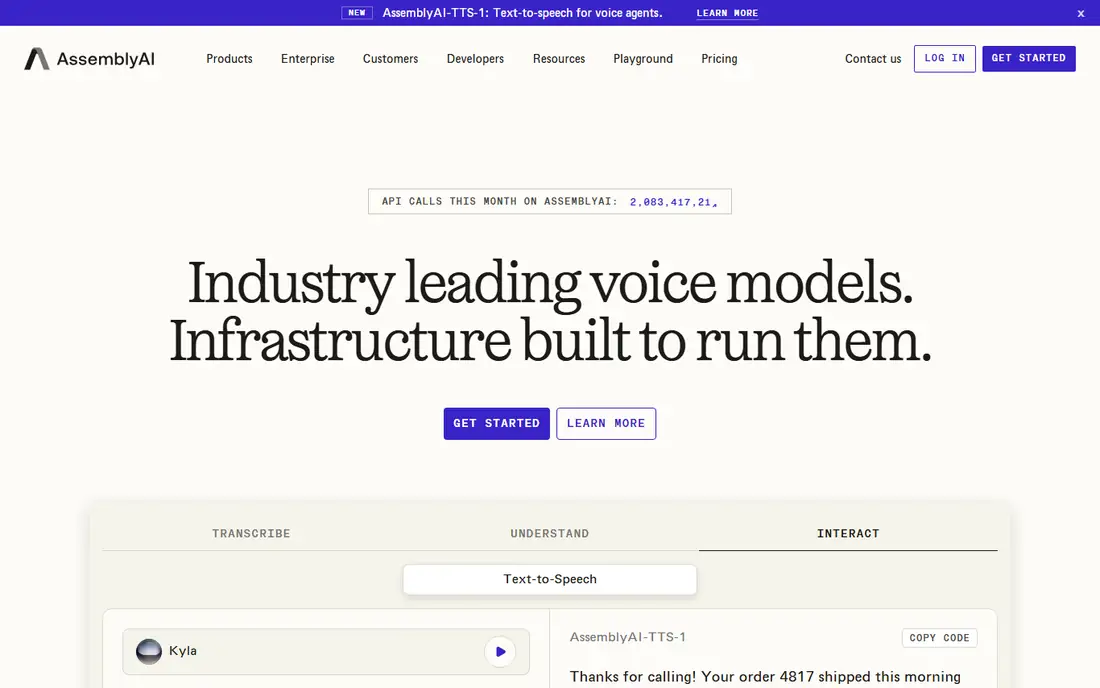Go to the Pricing page
This screenshot has width=1100, height=688.
click(x=720, y=59)
